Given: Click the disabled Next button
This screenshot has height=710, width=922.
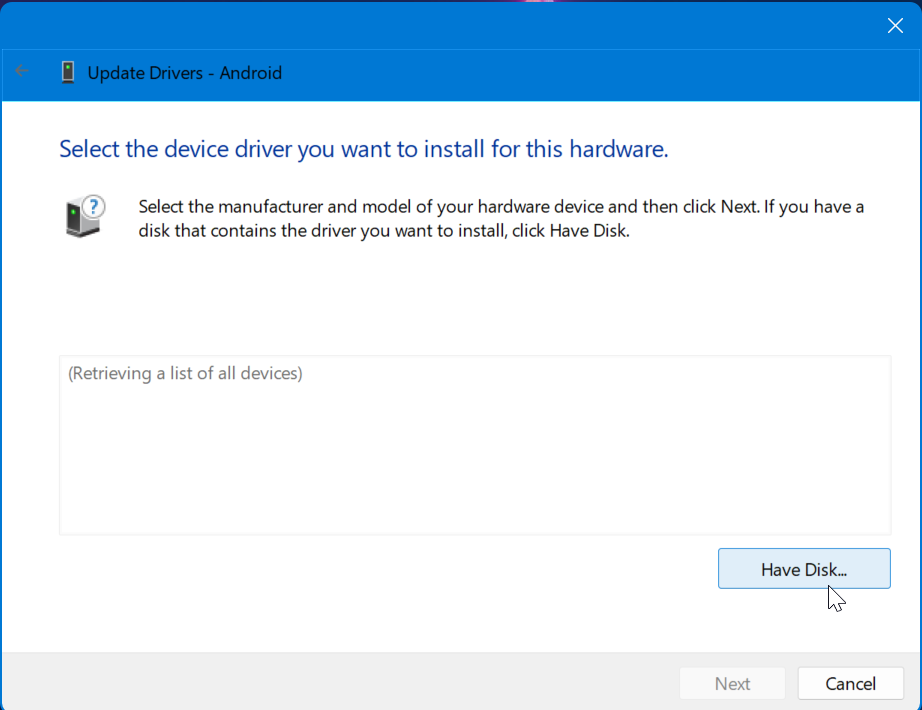Looking at the screenshot, I should click(732, 683).
